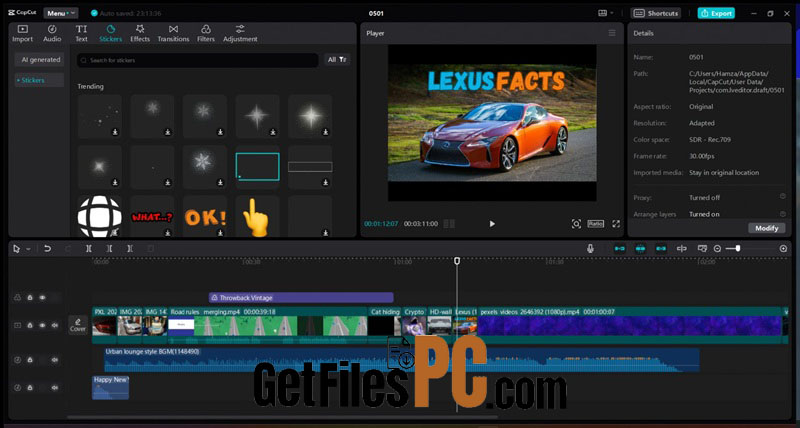
Task: Select the white globe sticker
Action: (99, 217)
